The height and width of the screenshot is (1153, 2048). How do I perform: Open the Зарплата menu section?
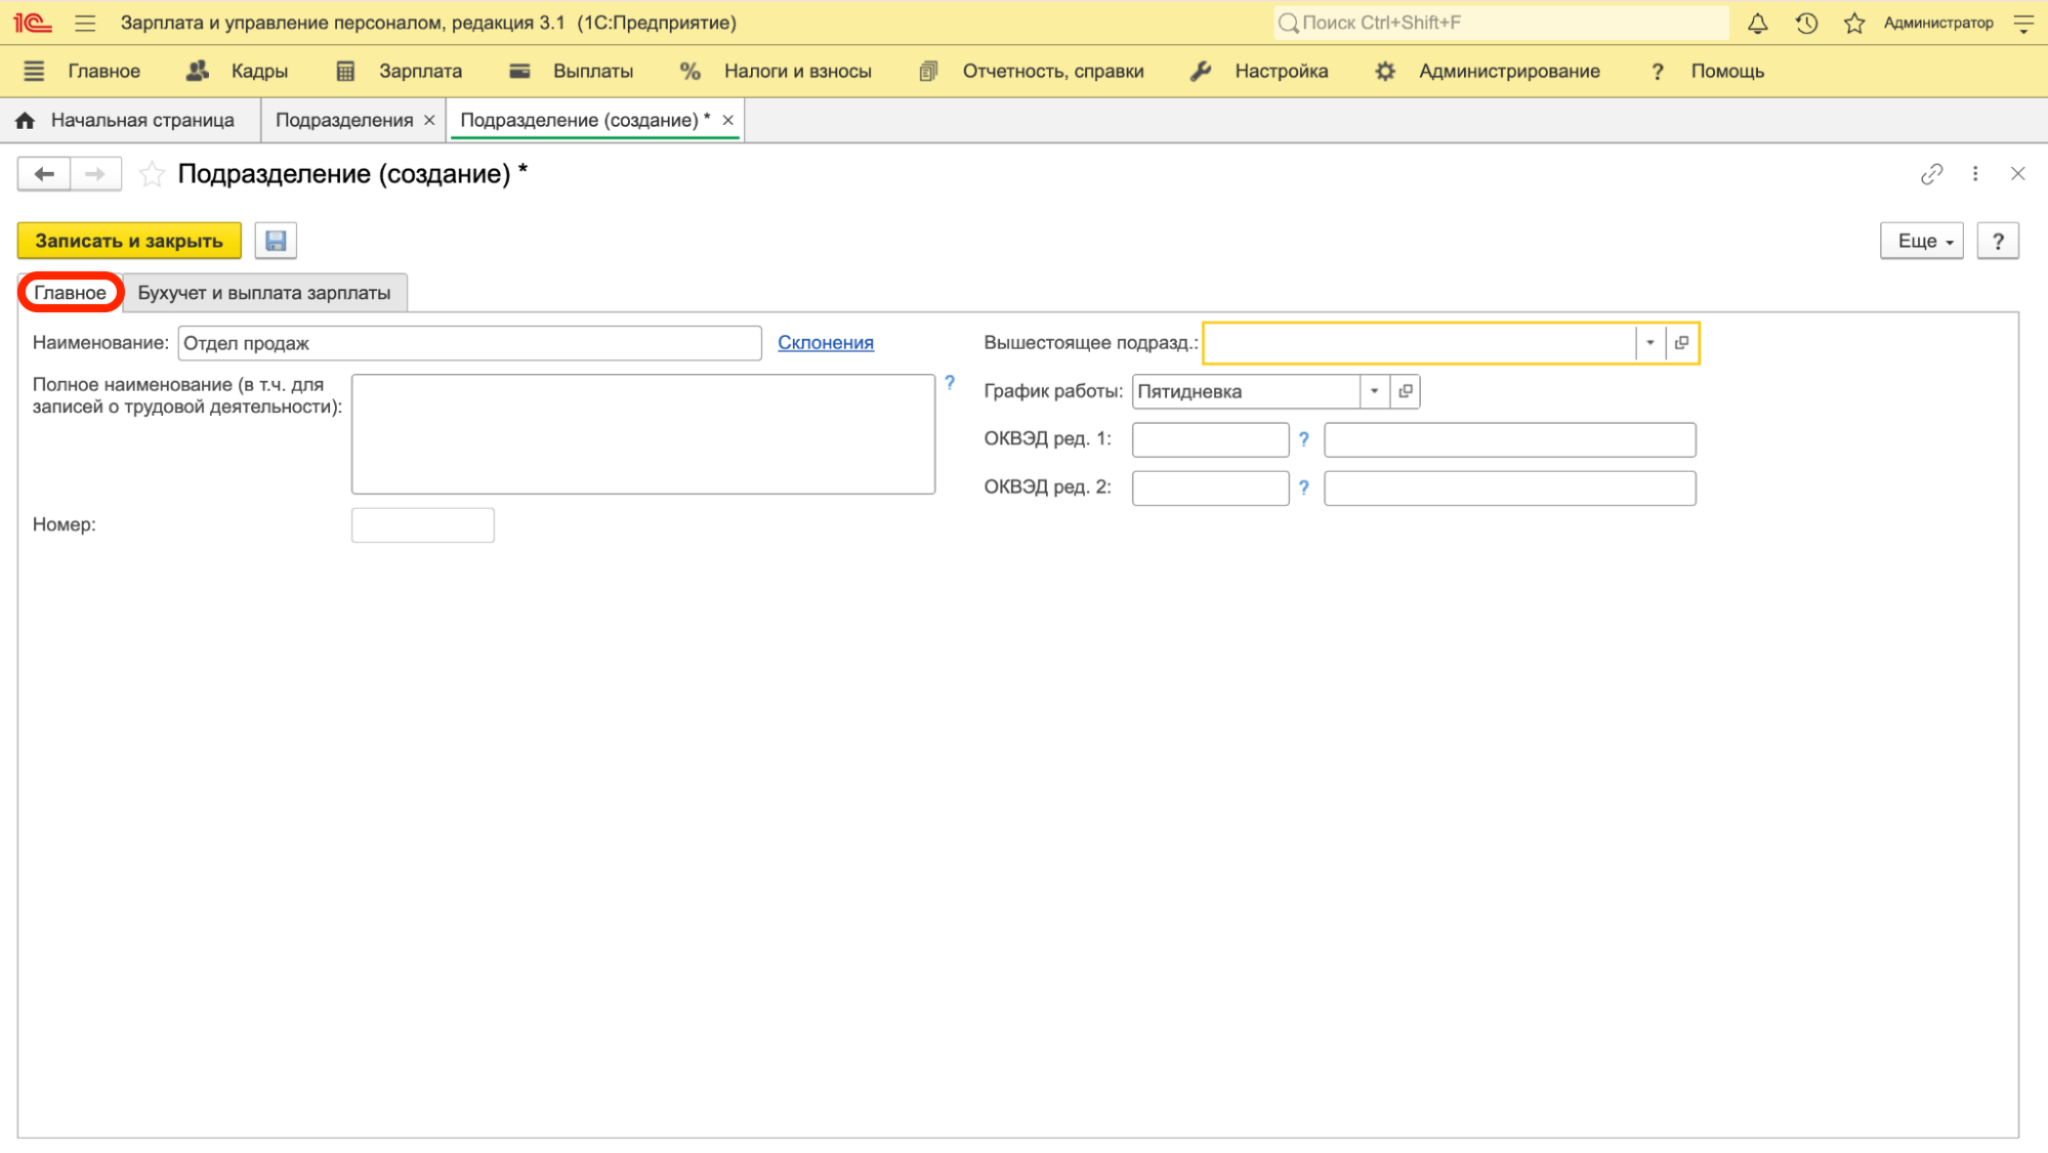(x=399, y=71)
